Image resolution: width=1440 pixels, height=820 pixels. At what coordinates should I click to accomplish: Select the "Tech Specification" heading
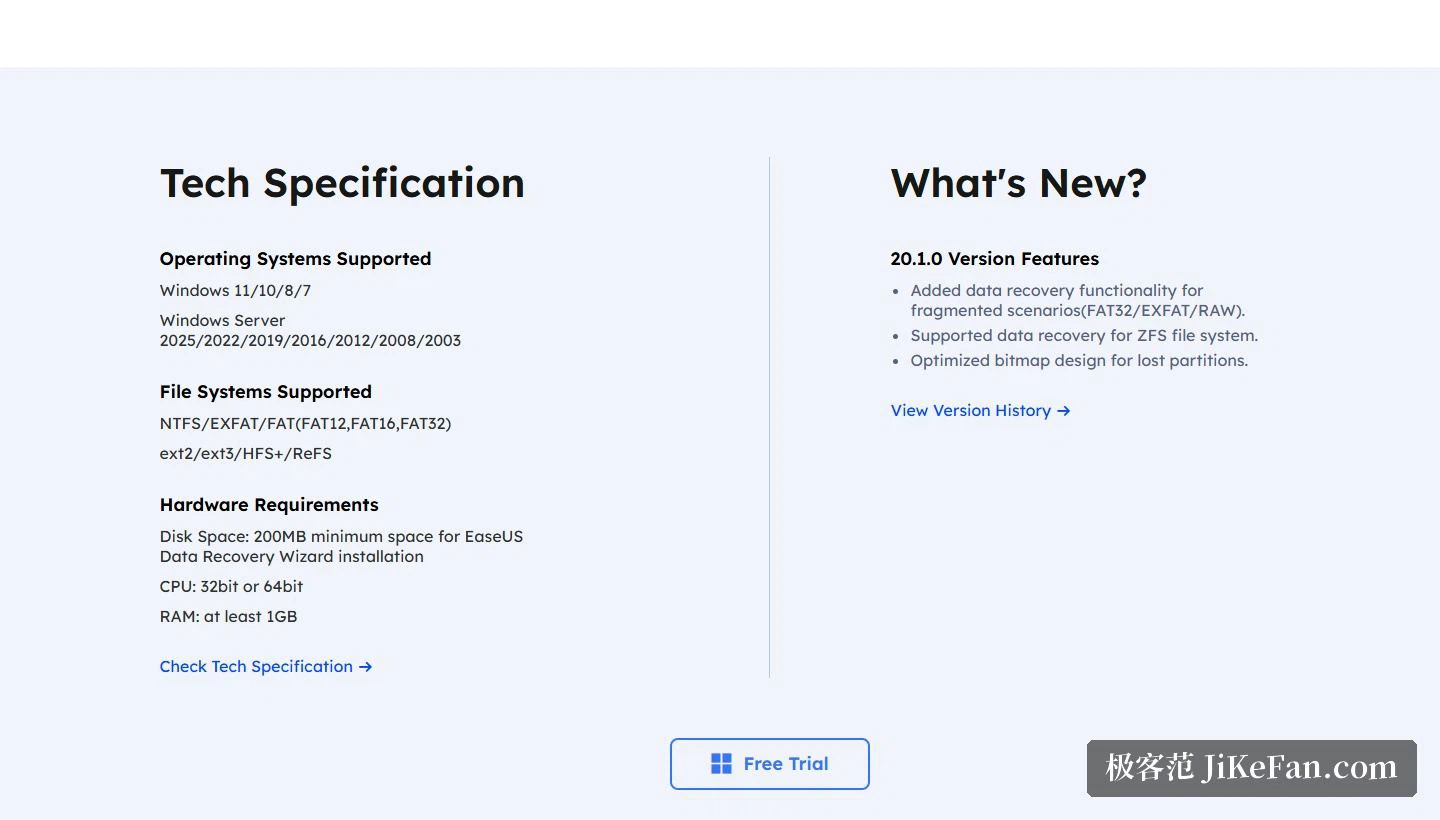click(x=342, y=183)
